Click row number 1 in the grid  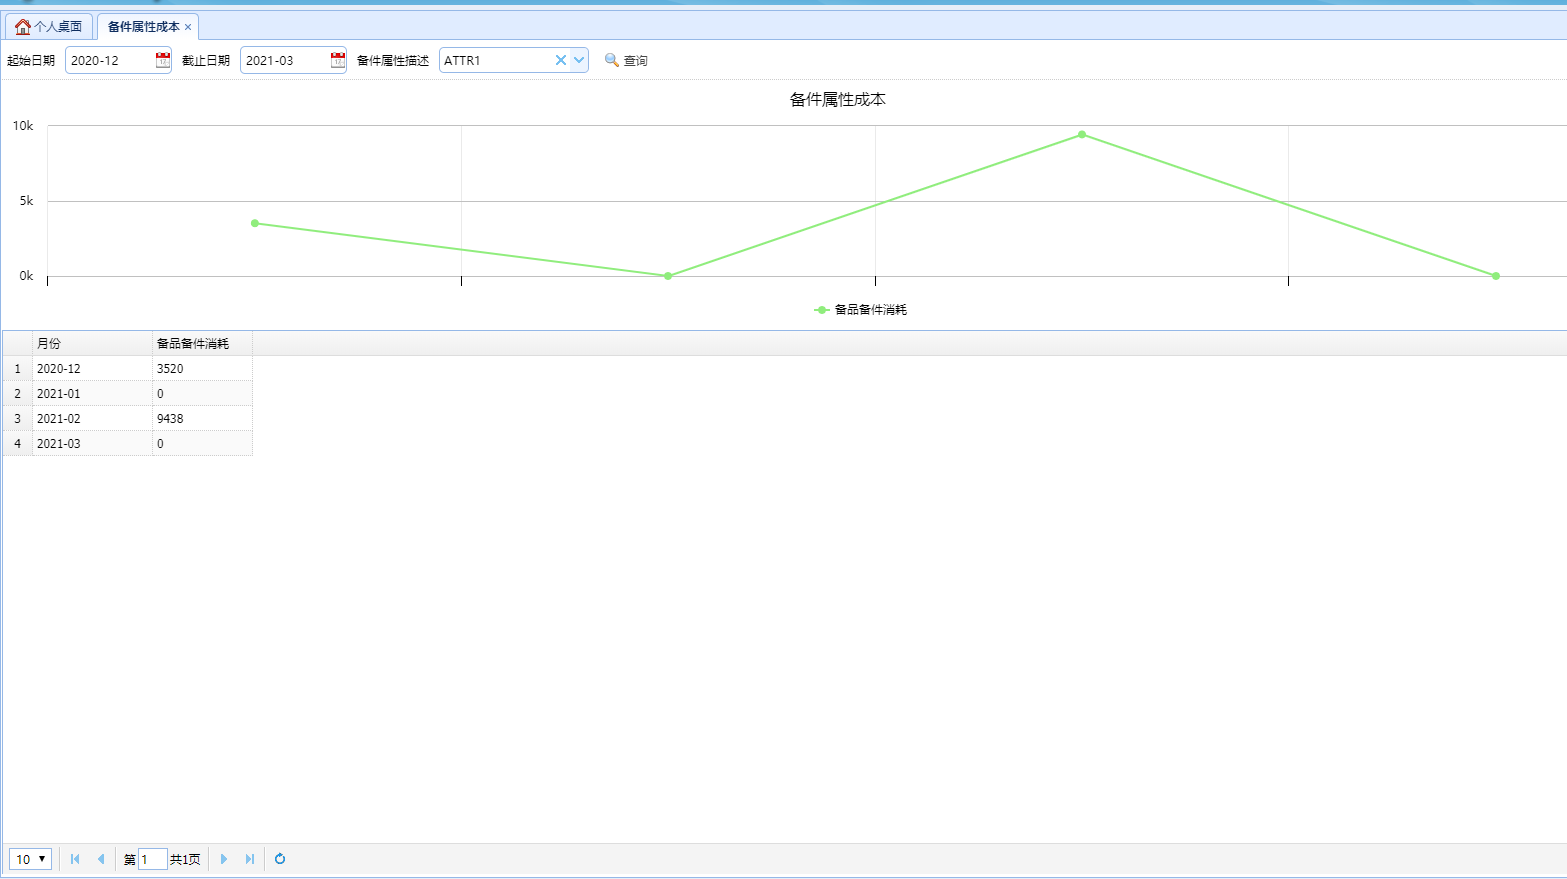(x=17, y=368)
